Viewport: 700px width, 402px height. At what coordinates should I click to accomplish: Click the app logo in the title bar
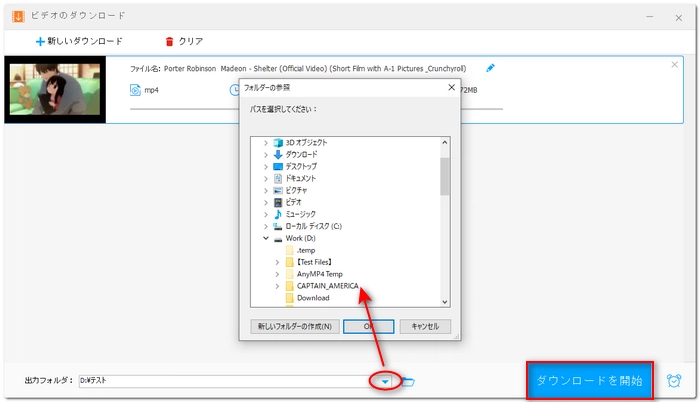18,17
